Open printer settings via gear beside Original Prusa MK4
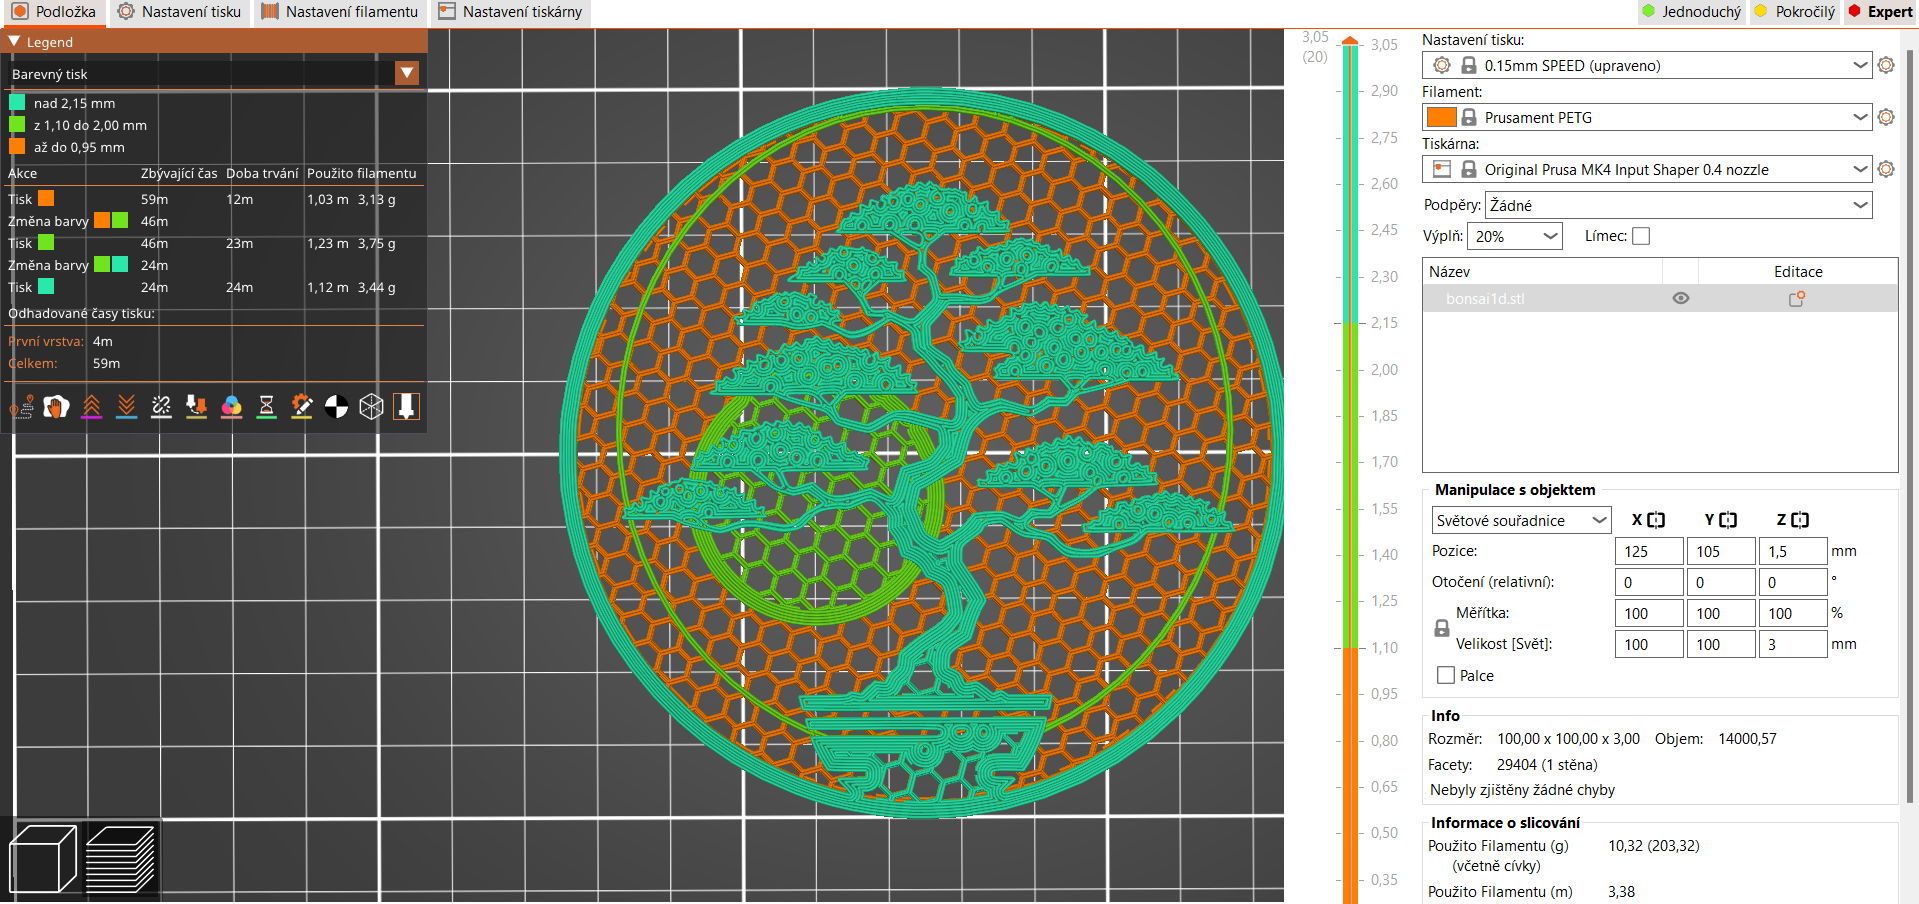 point(1886,169)
